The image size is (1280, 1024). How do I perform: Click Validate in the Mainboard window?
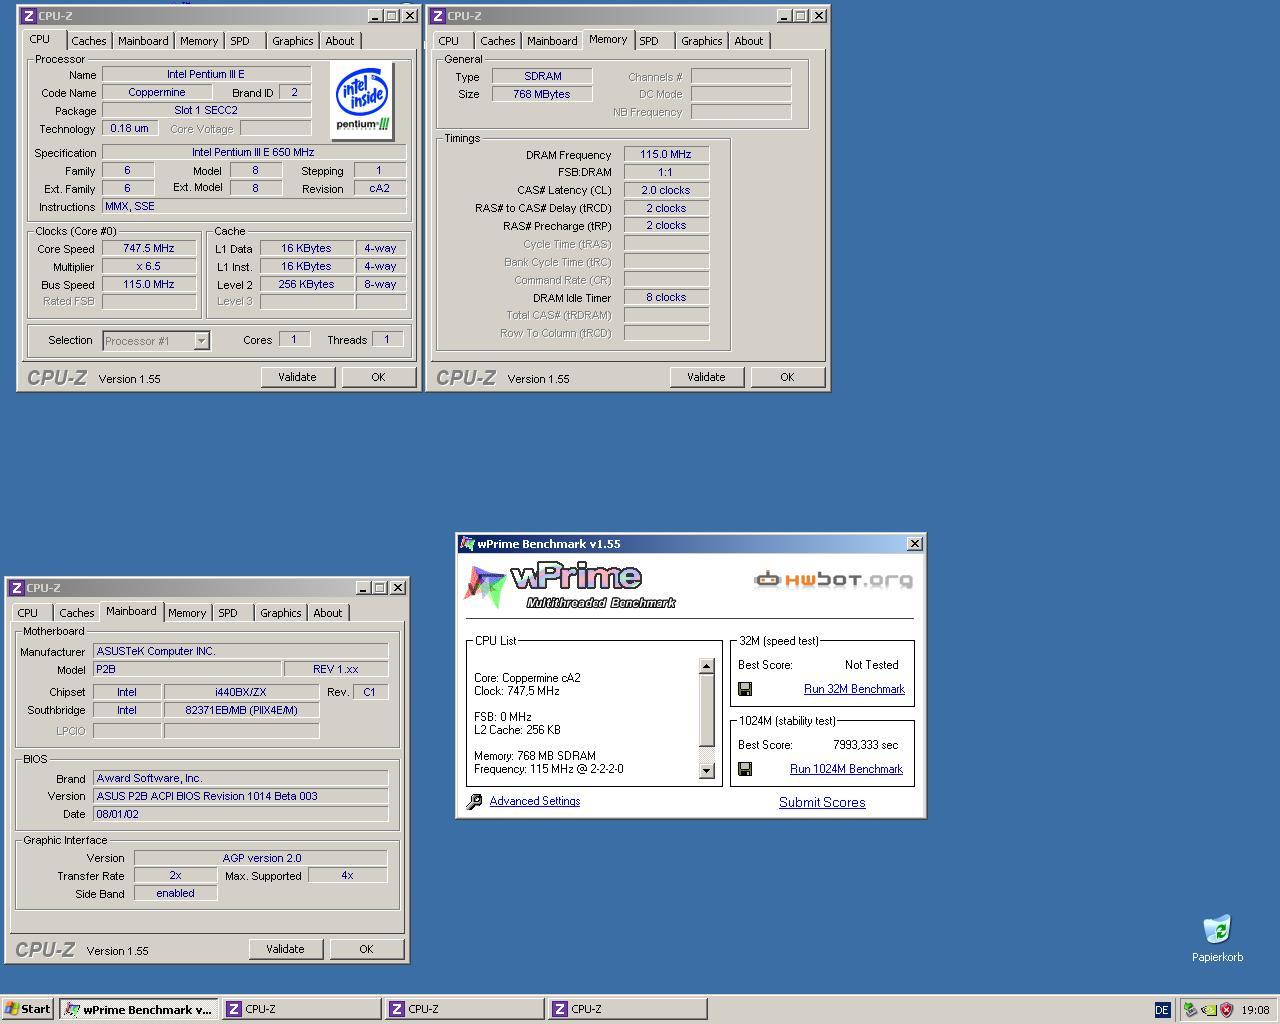(285, 949)
